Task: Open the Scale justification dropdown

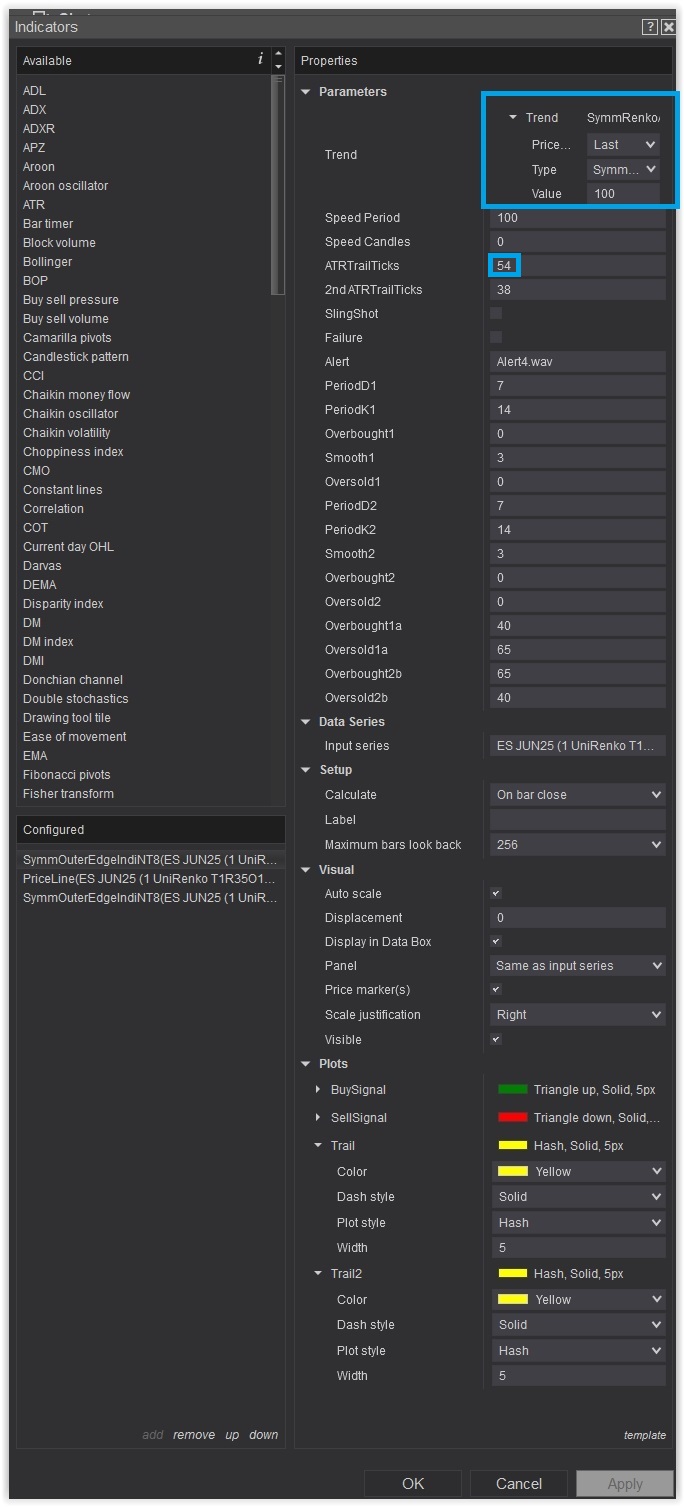Action: point(578,1015)
